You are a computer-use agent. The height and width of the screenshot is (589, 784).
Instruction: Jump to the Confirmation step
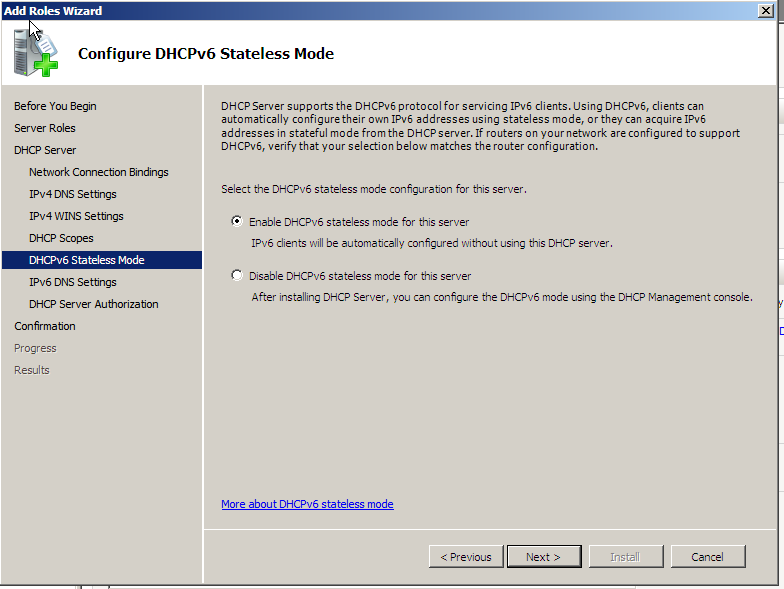[44, 326]
